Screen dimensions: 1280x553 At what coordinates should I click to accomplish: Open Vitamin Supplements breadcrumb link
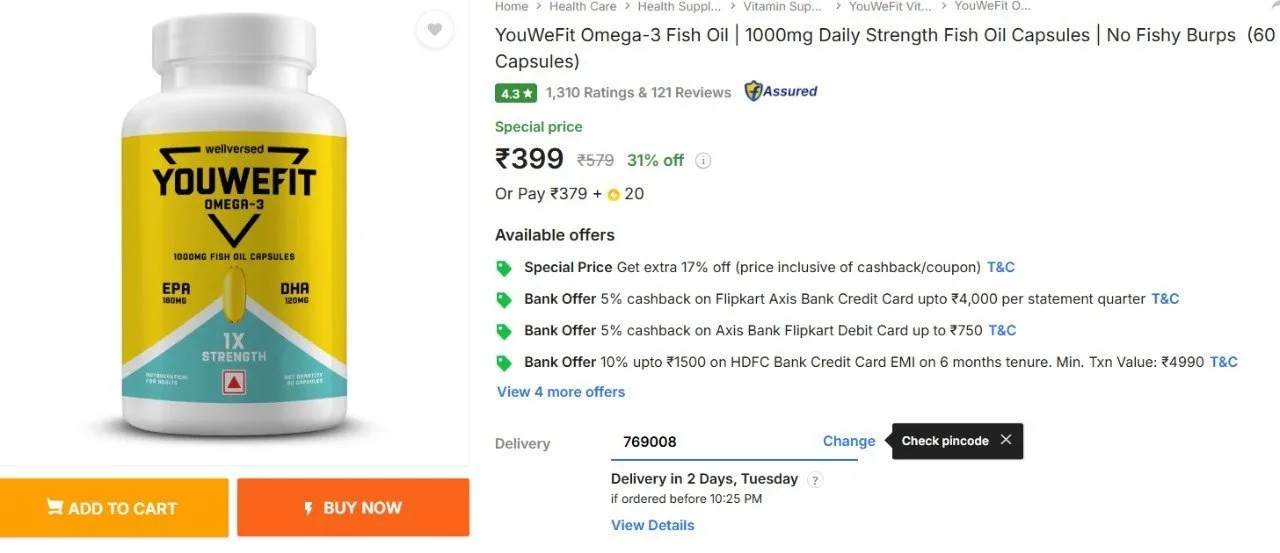(783, 6)
